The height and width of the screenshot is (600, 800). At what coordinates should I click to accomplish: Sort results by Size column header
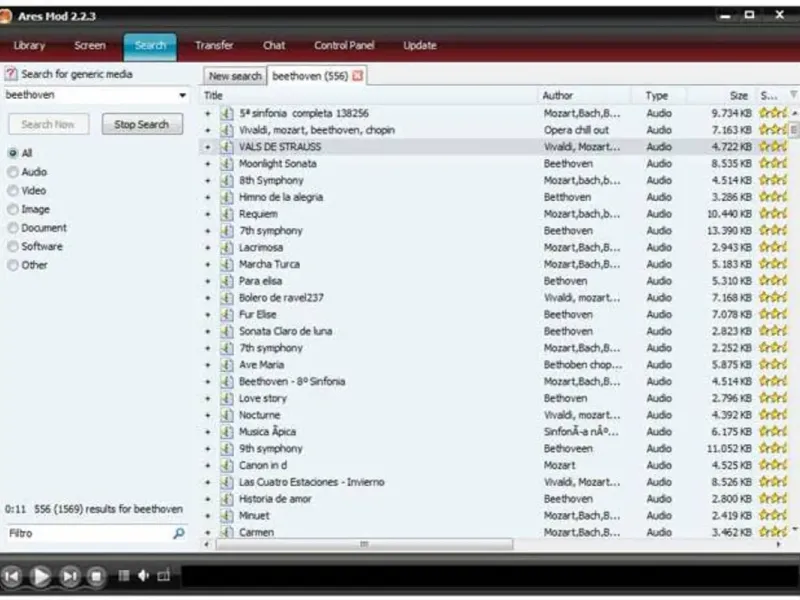point(721,95)
